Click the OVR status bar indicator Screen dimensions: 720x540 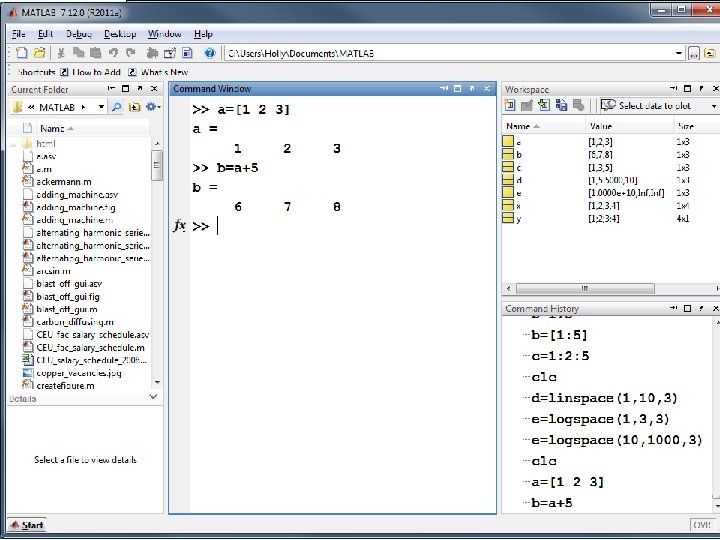tap(702, 525)
